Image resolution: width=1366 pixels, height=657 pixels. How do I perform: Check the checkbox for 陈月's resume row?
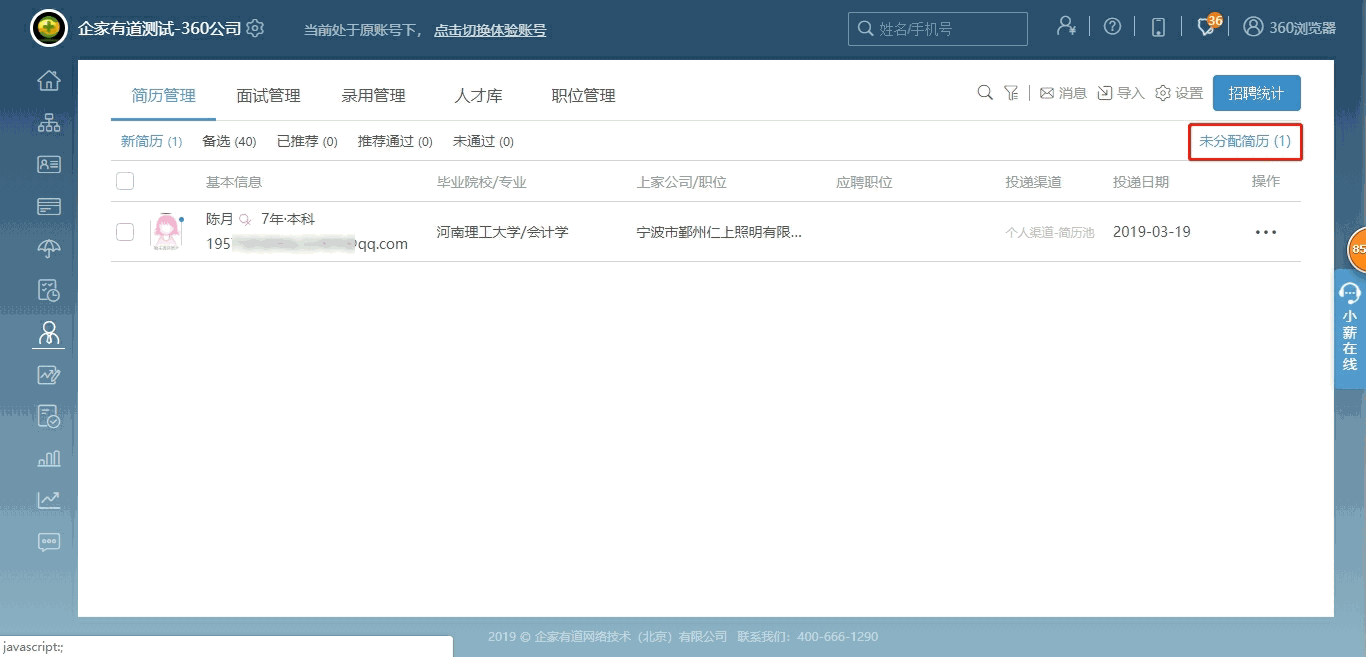125,232
